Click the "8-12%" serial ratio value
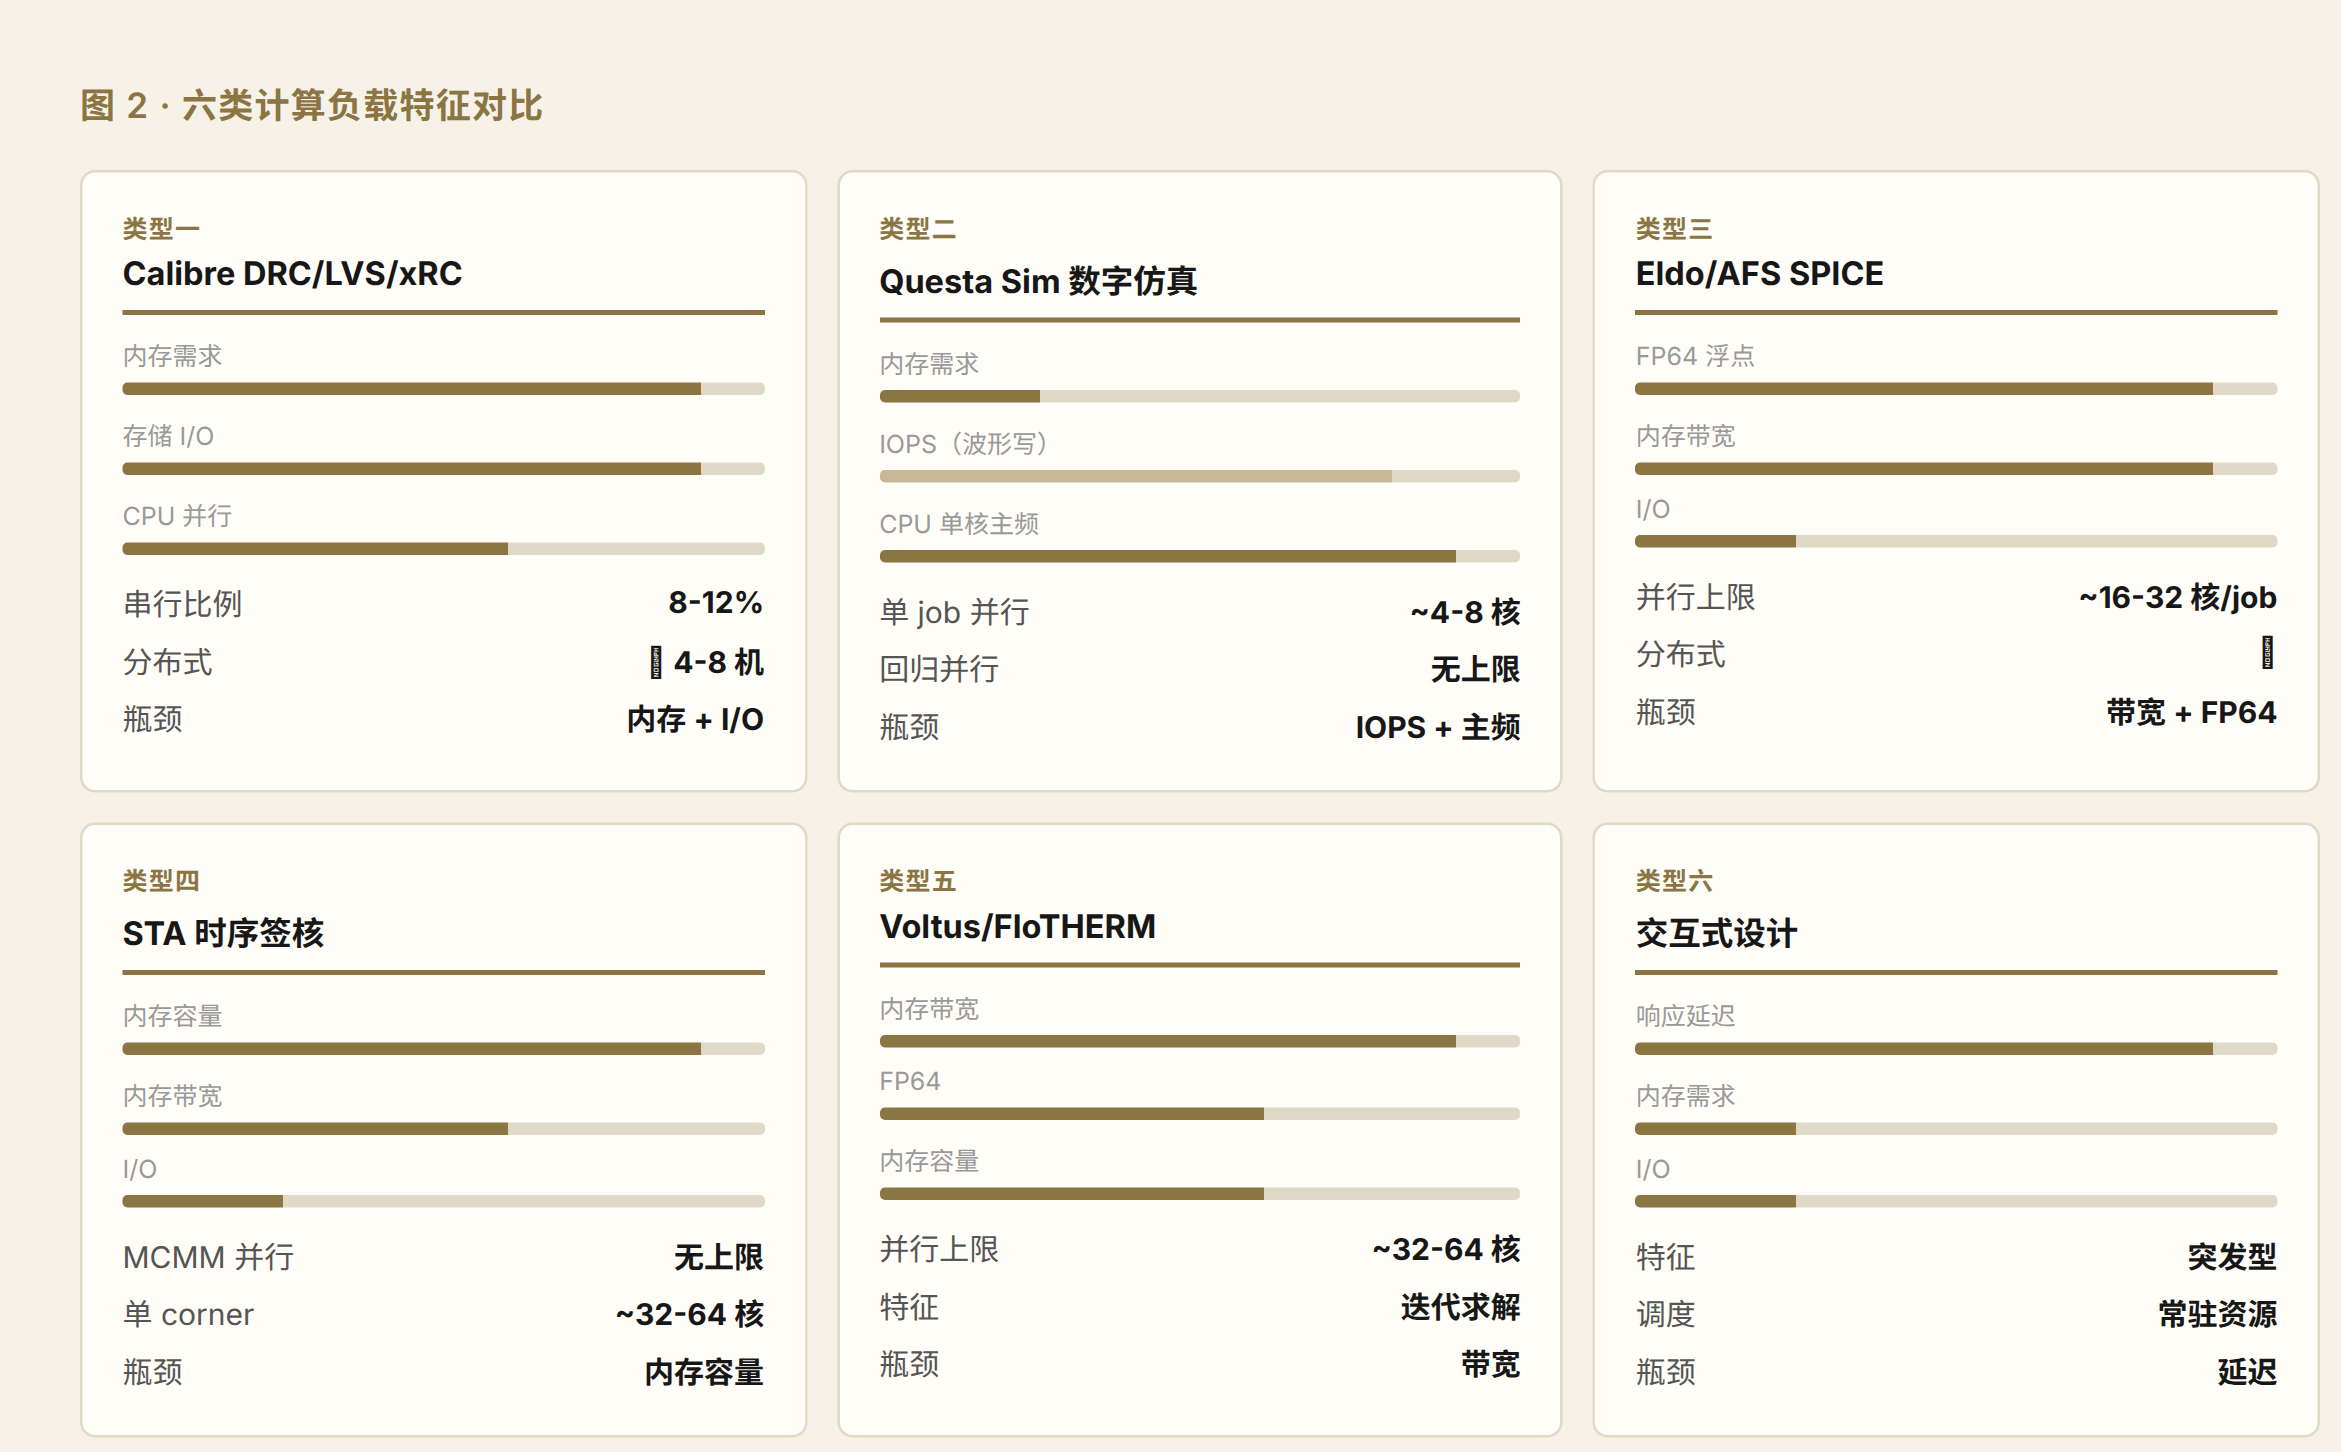Screen dimensions: 2341x1452 click(x=715, y=602)
